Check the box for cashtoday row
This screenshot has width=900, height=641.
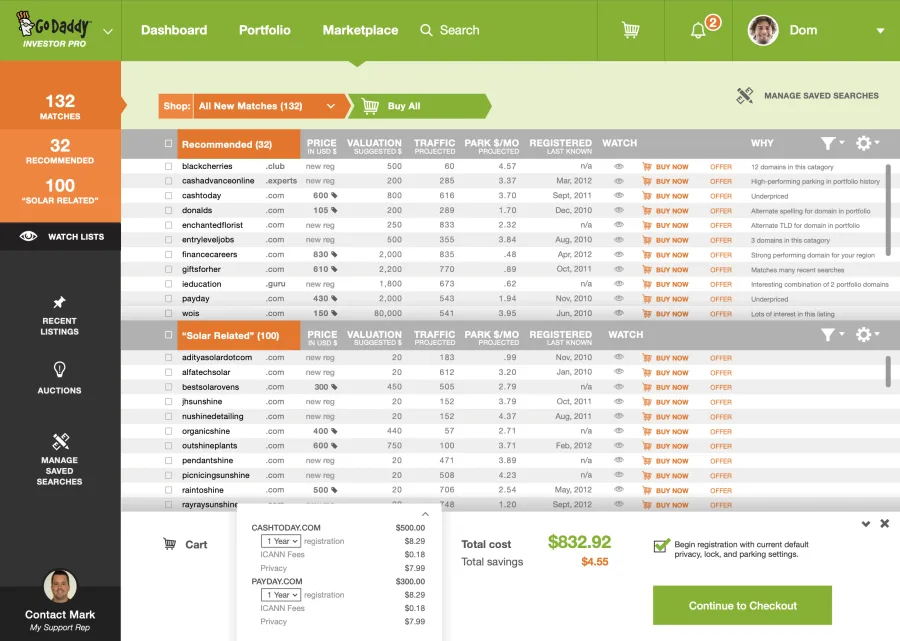(168, 196)
